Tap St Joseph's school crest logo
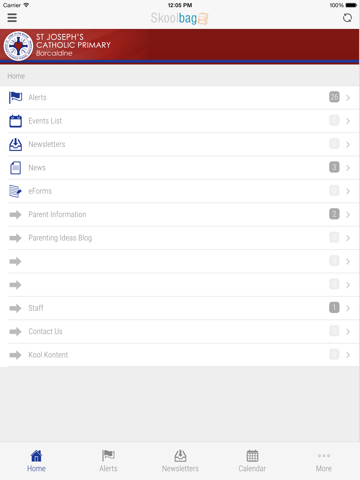The image size is (360, 480). 18,46
